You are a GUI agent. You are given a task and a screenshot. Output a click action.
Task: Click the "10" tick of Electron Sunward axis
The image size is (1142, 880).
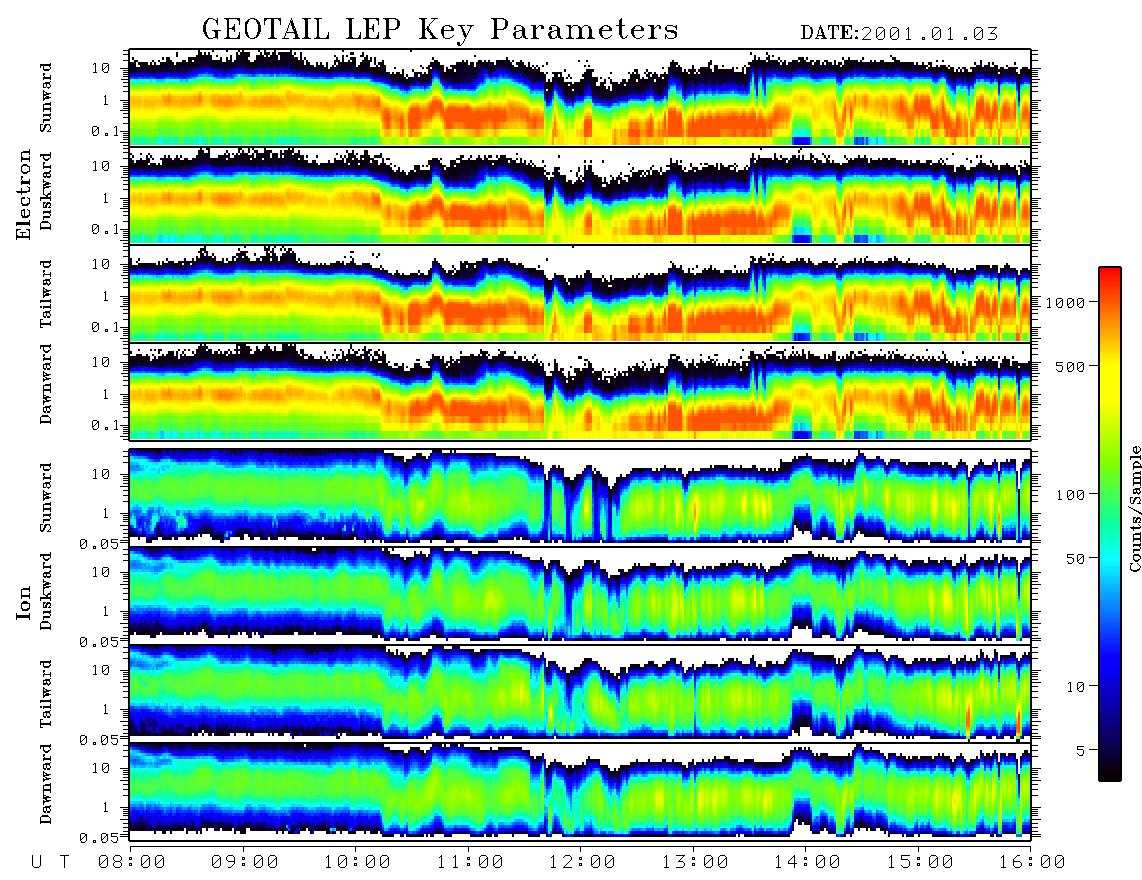[101, 68]
